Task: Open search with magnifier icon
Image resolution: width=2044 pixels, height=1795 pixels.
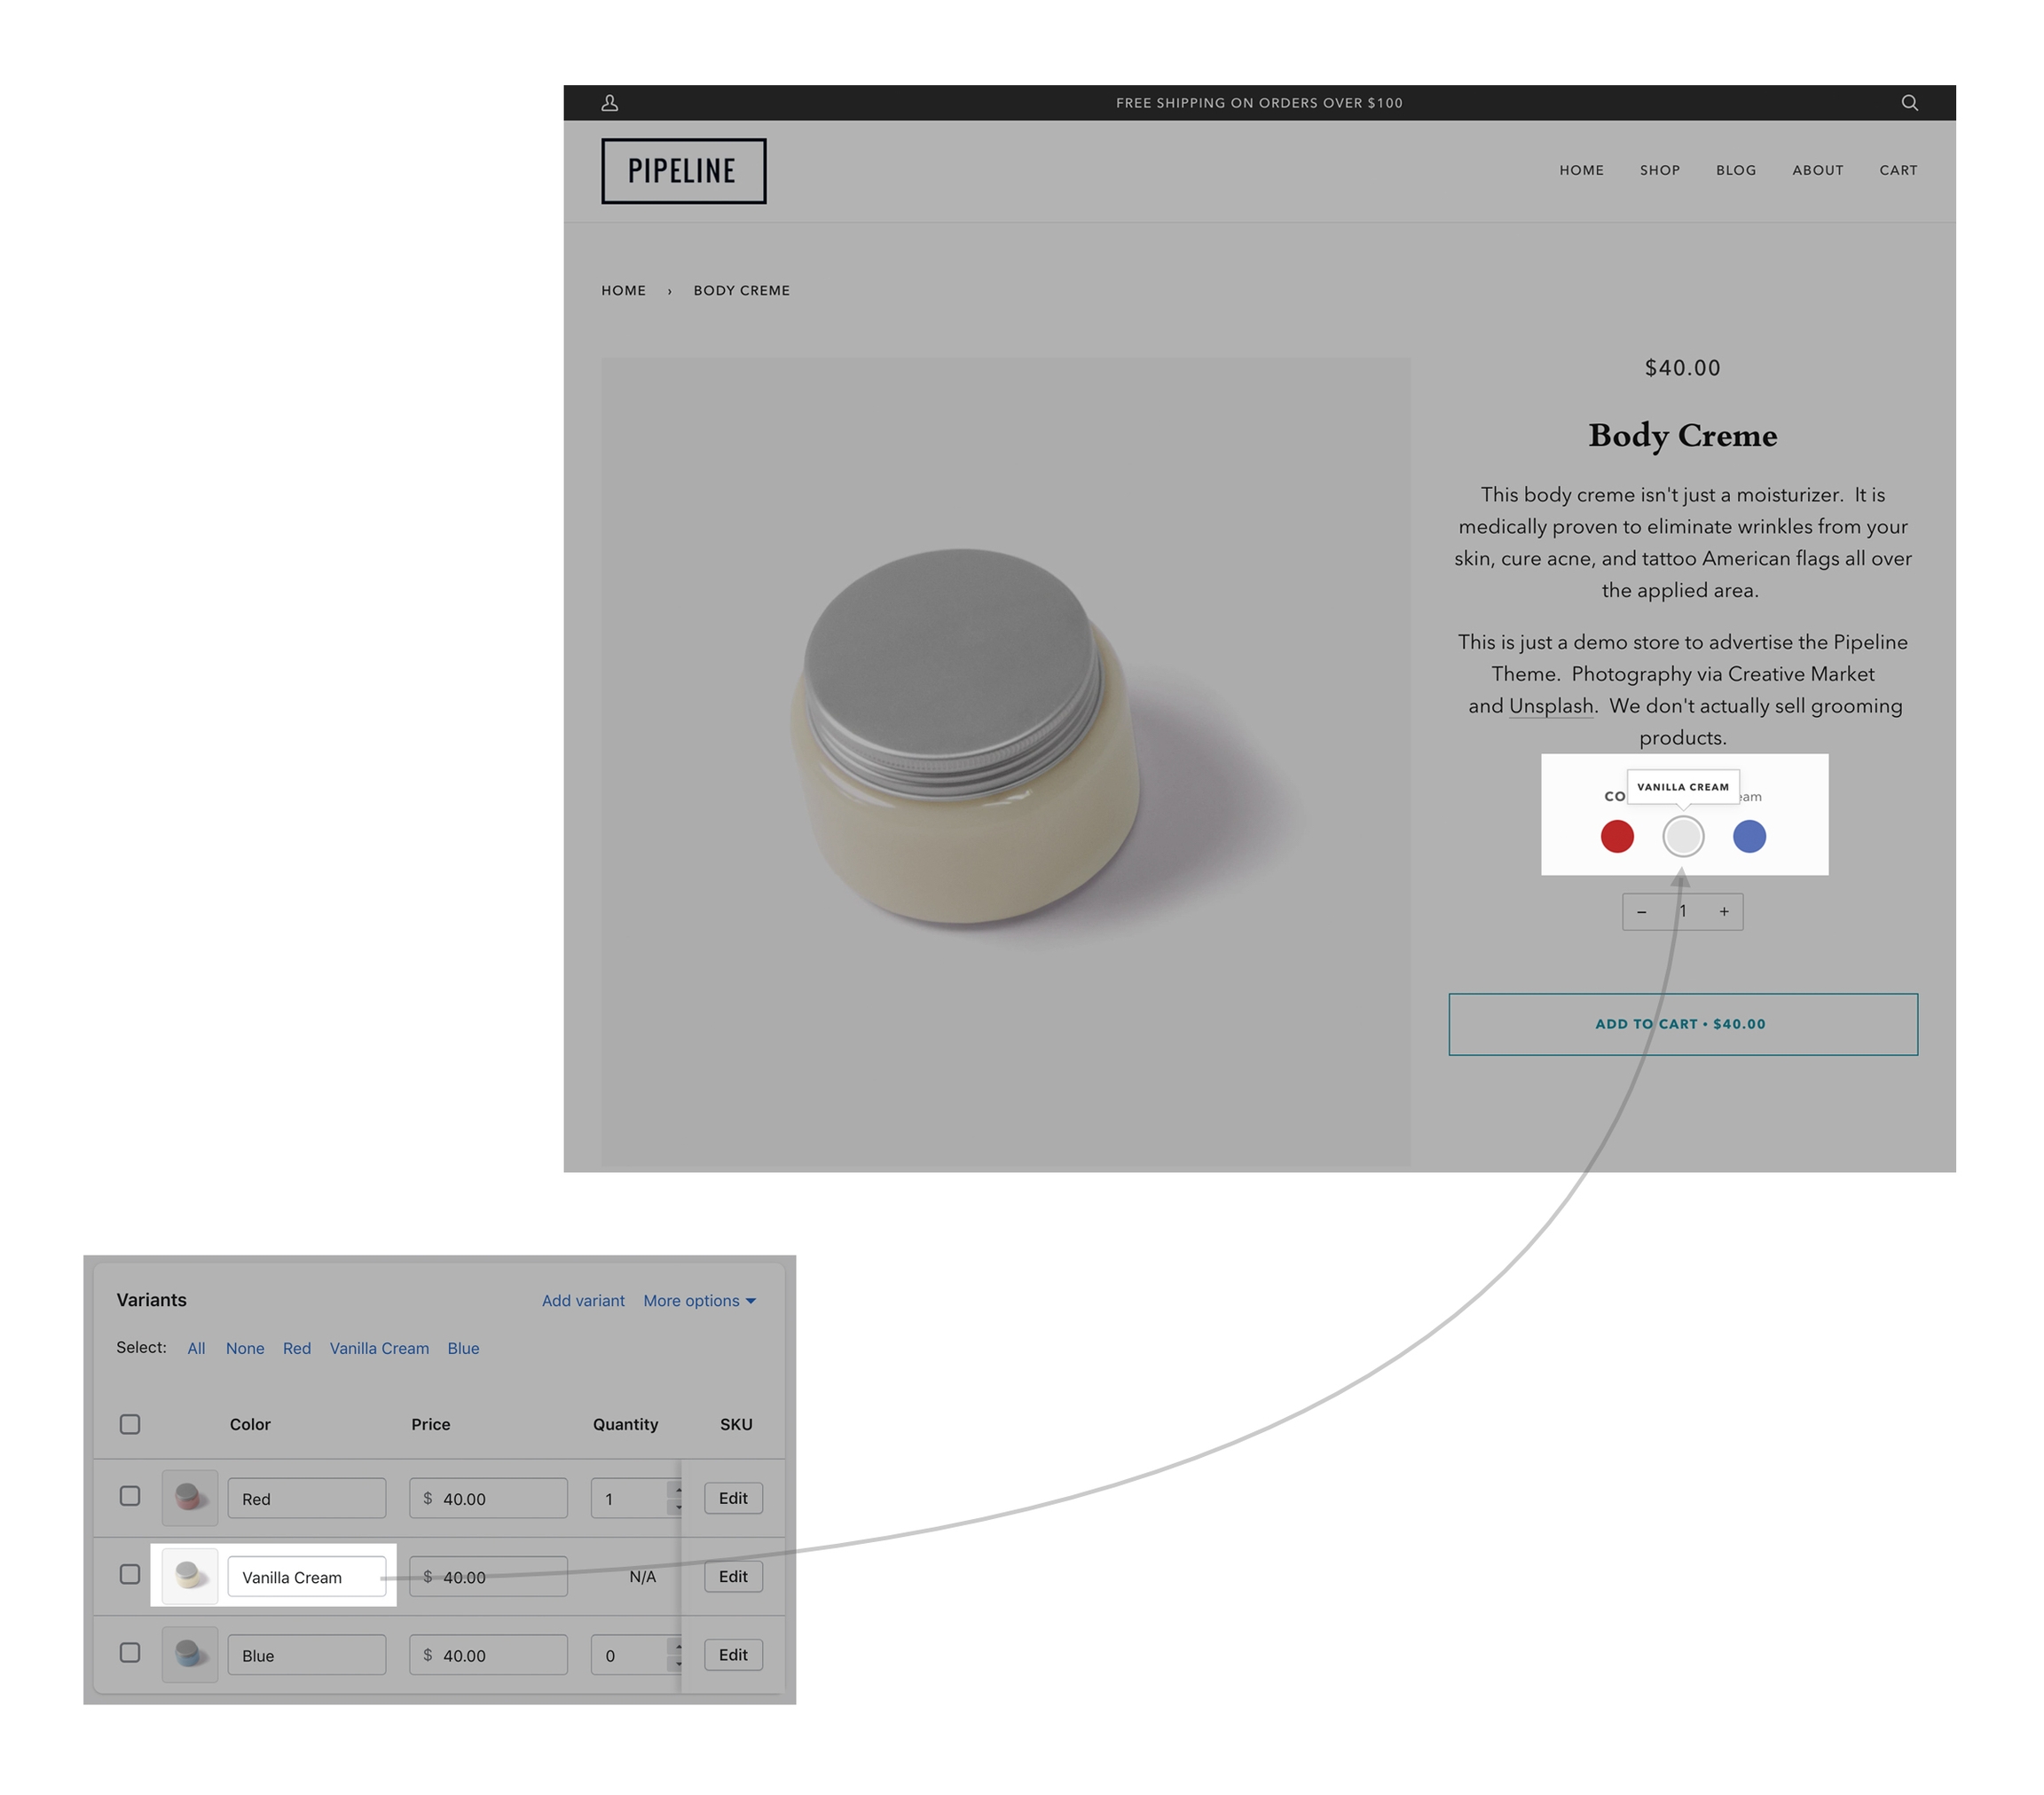Action: (1909, 103)
